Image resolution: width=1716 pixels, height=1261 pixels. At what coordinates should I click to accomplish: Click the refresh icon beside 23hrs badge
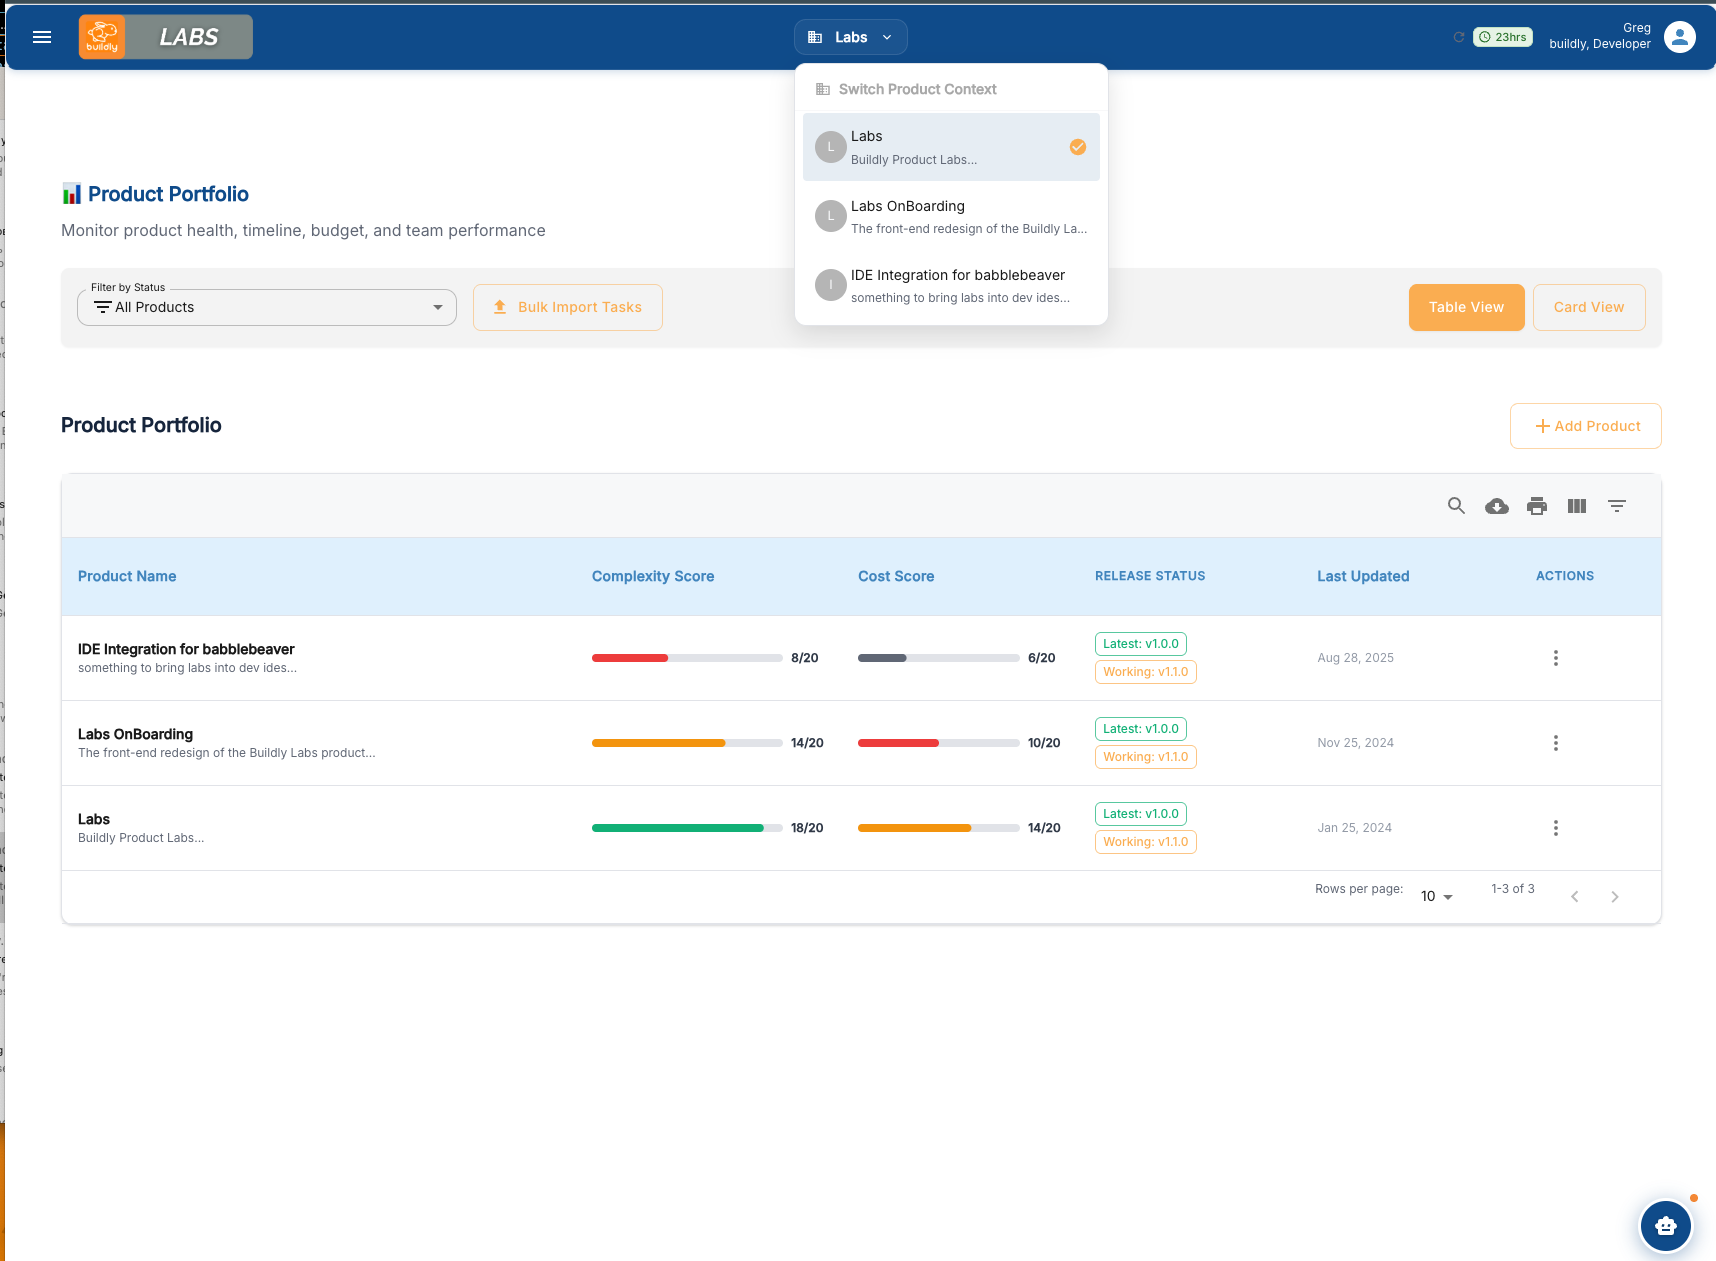pyautogui.click(x=1458, y=37)
